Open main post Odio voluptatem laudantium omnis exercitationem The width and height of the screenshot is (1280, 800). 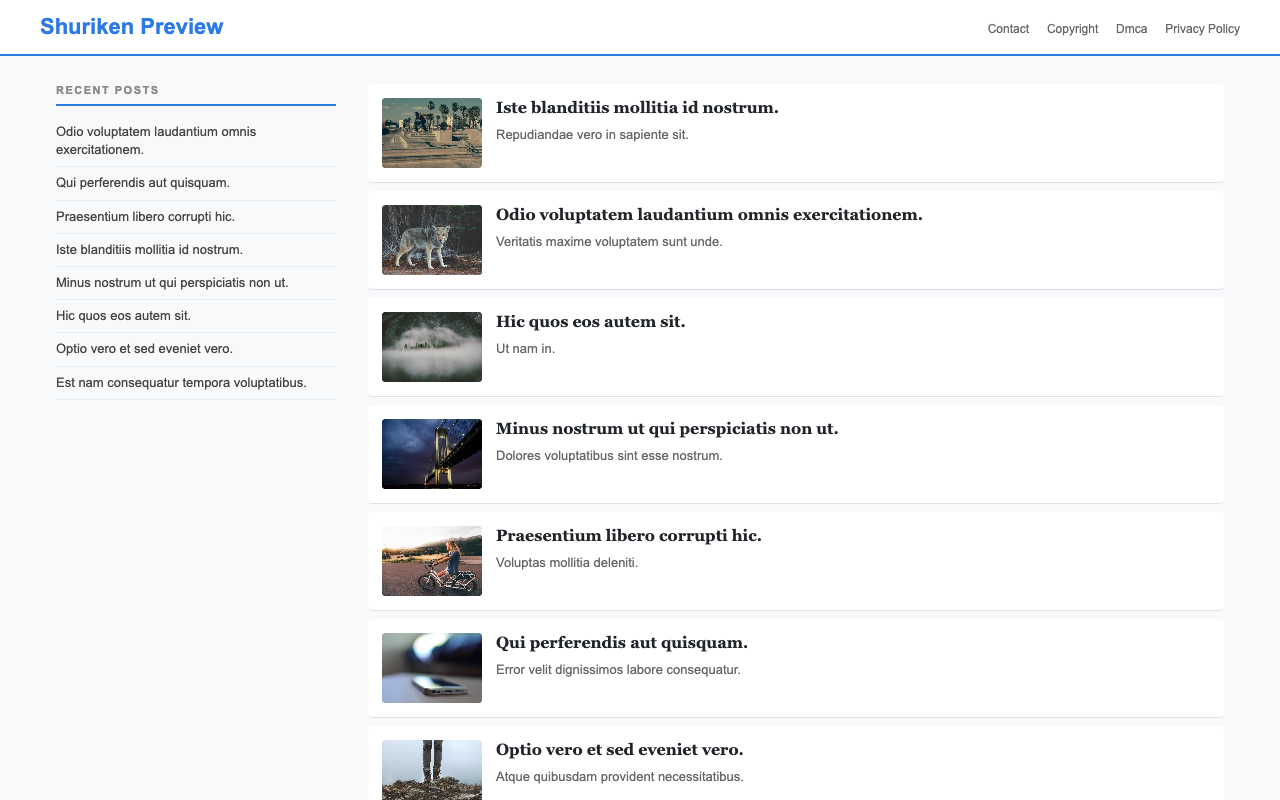709,215
